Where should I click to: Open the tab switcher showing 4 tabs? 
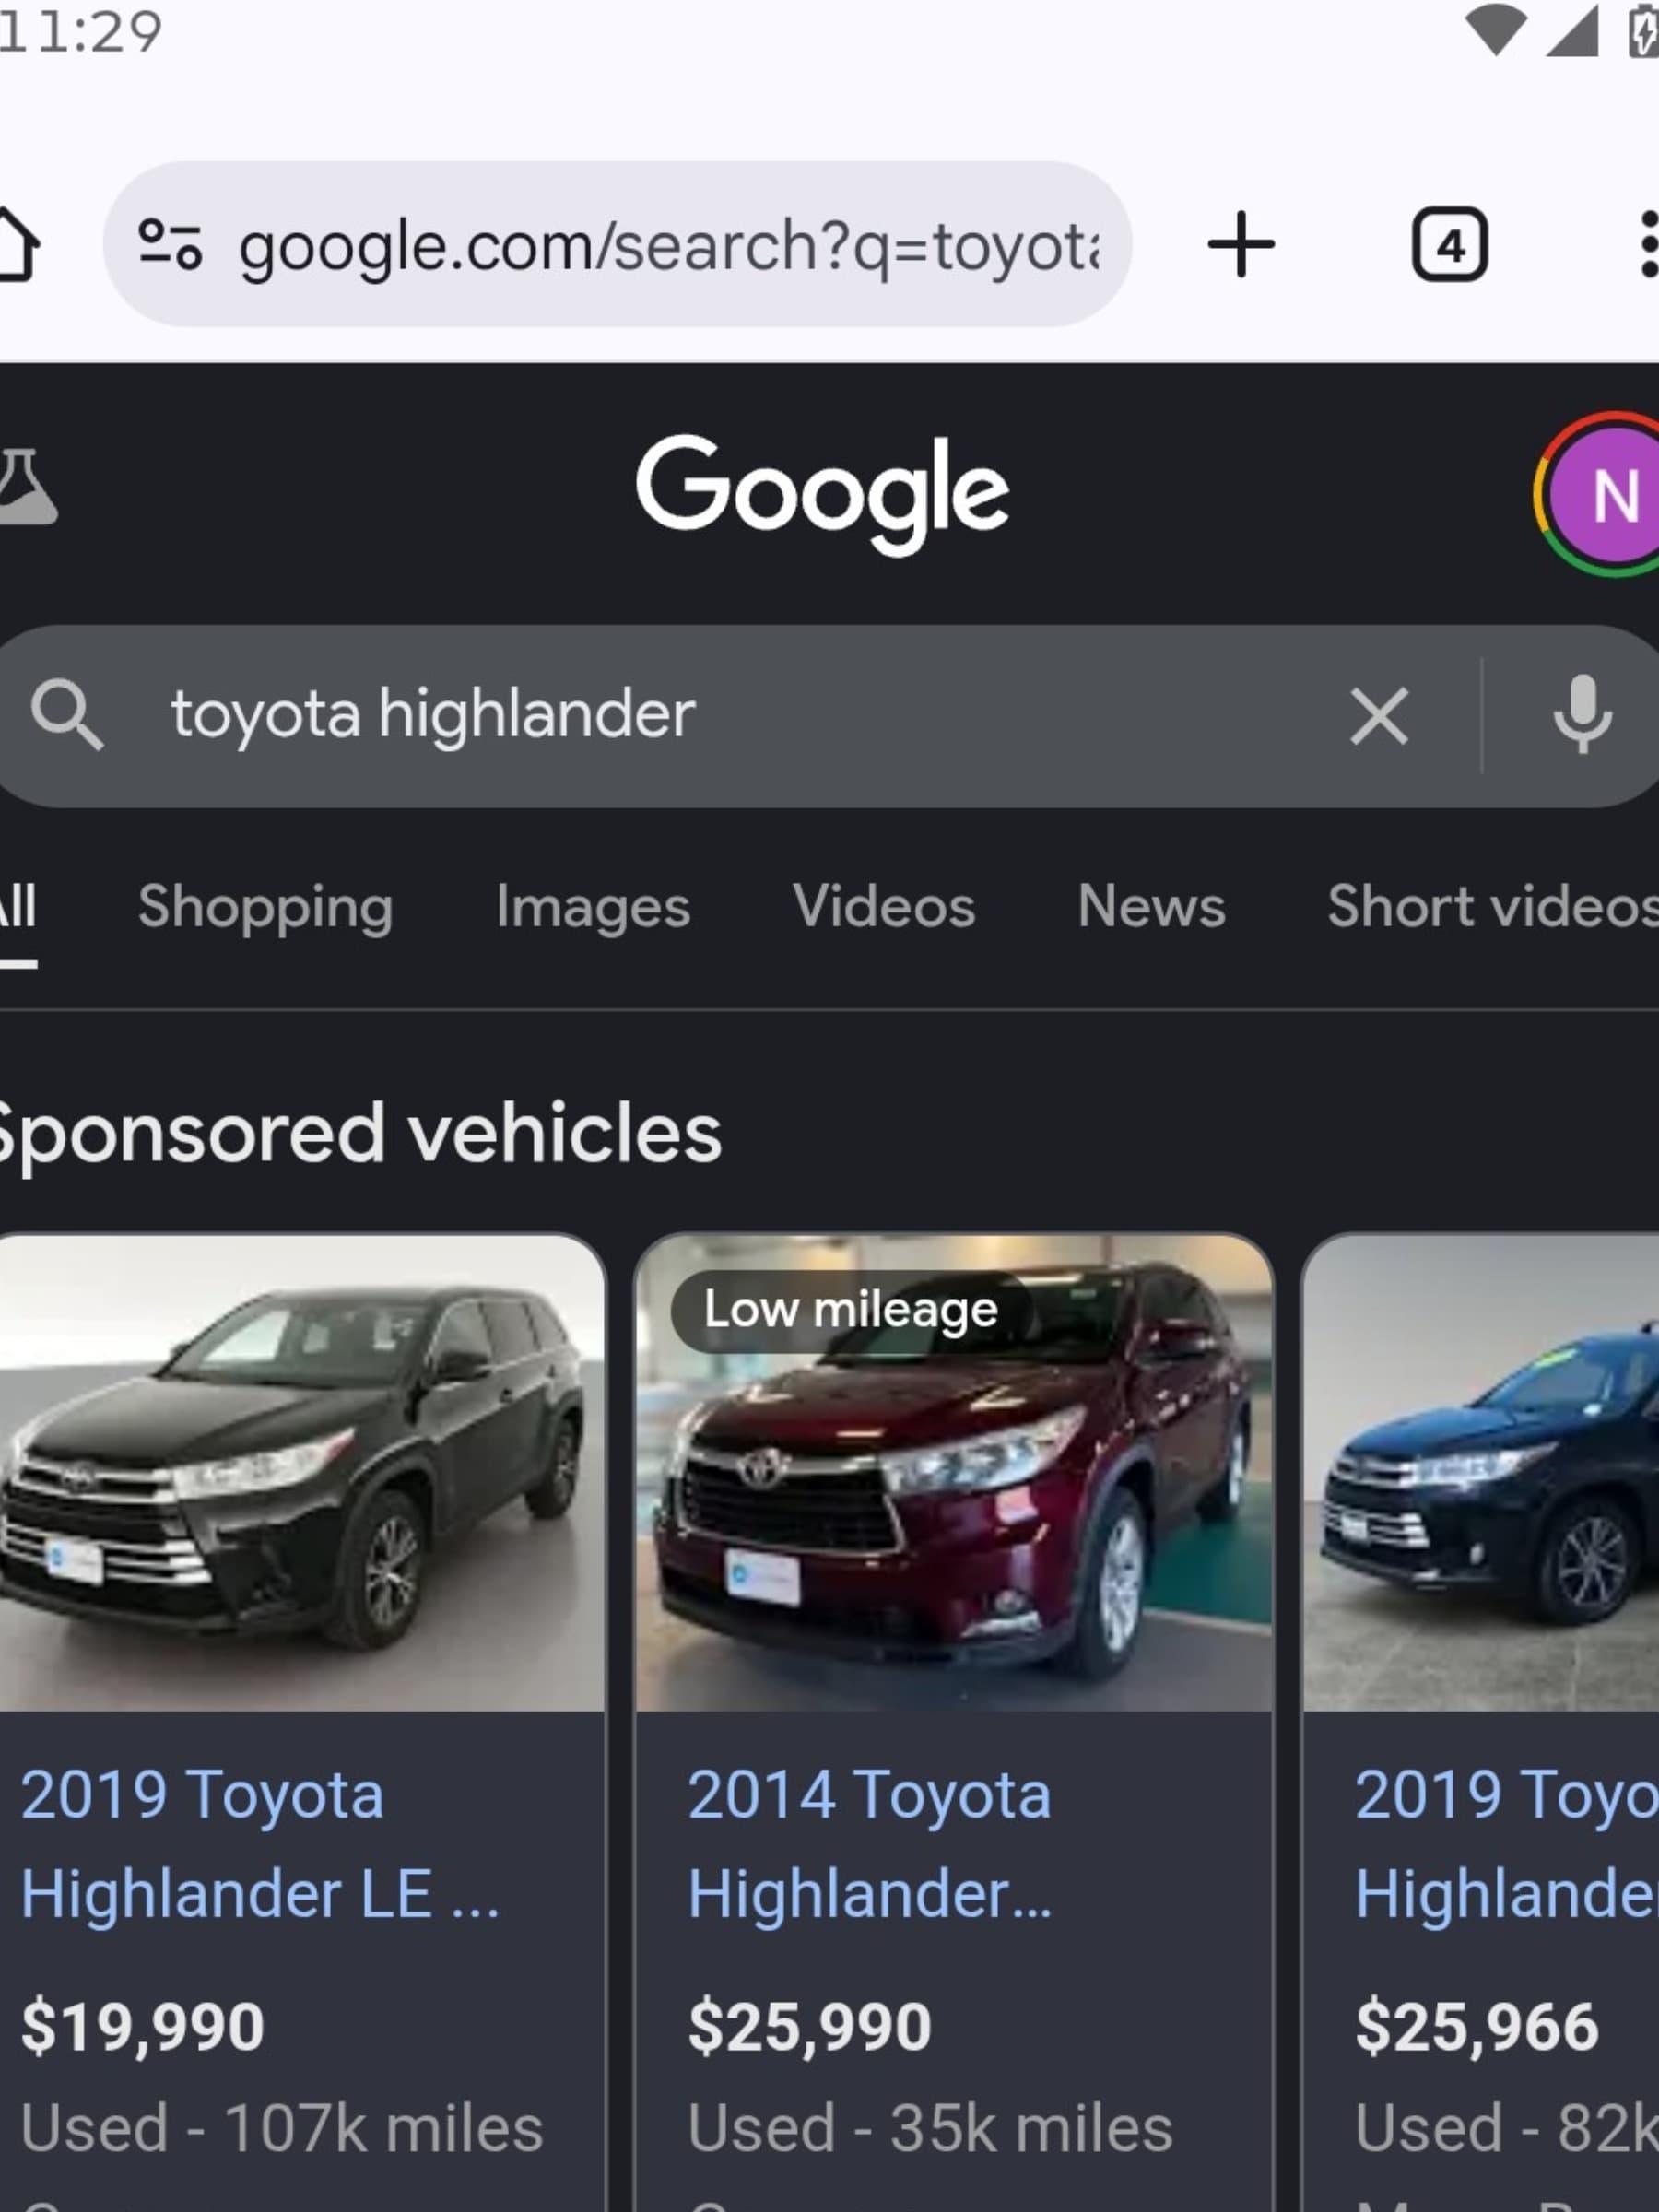[x=1449, y=245]
